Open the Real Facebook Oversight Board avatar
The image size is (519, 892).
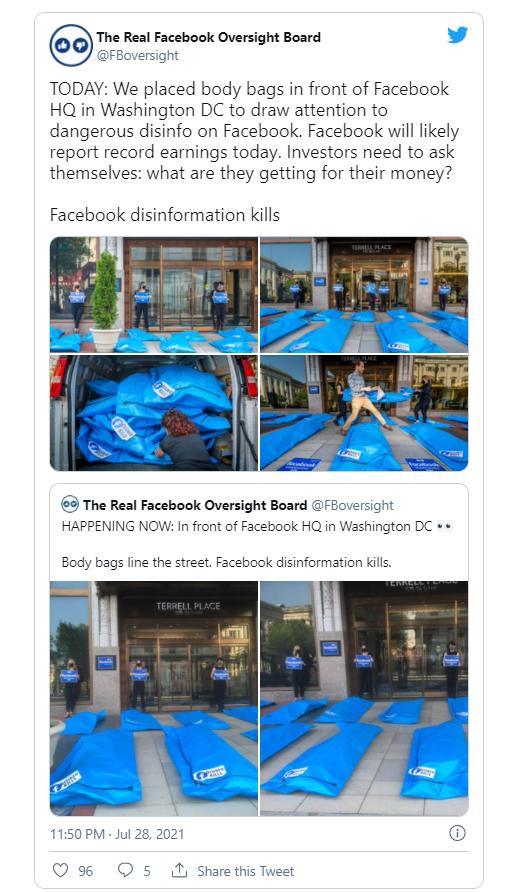(x=71, y=46)
